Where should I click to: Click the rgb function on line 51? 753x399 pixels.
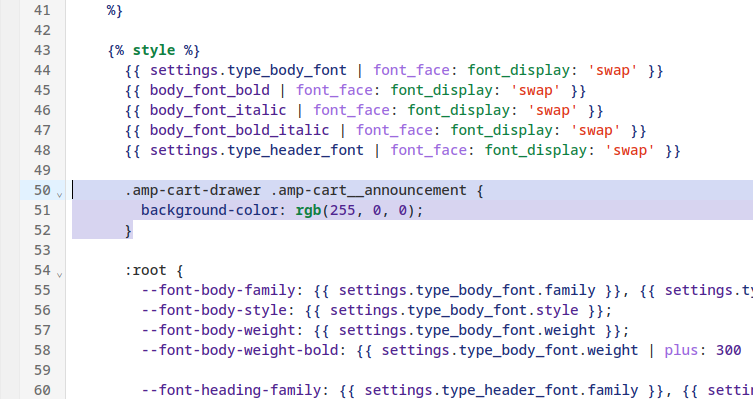[308, 210]
